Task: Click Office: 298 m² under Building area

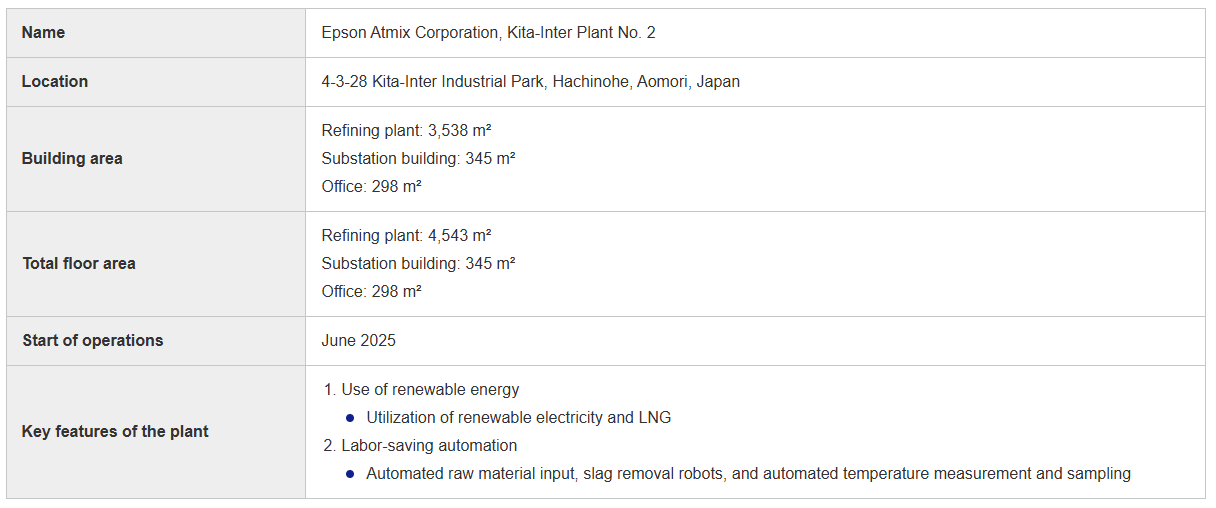Action: pyautogui.click(x=371, y=187)
